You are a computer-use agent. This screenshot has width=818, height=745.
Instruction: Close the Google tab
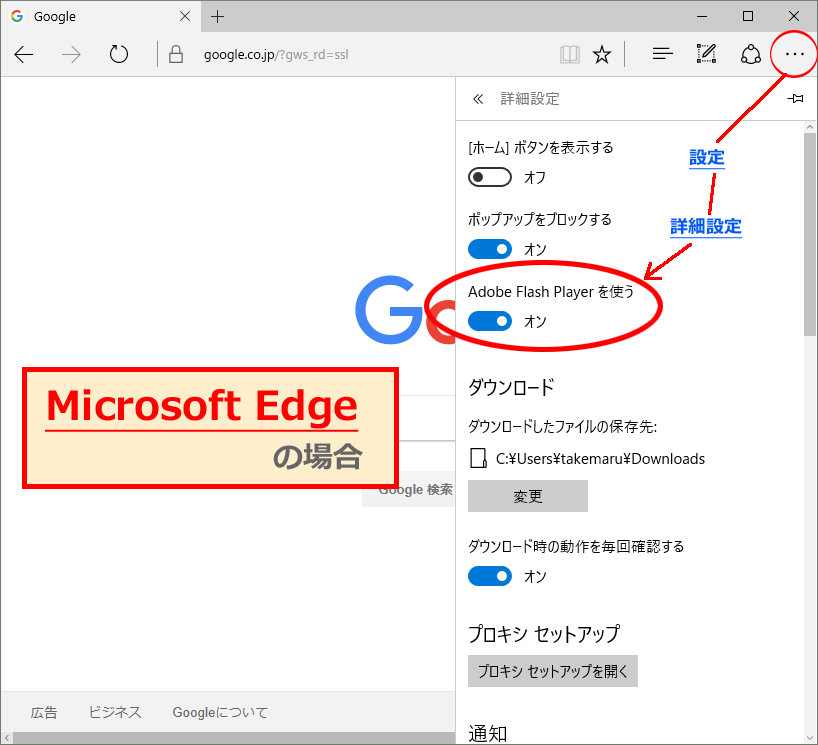coord(185,17)
